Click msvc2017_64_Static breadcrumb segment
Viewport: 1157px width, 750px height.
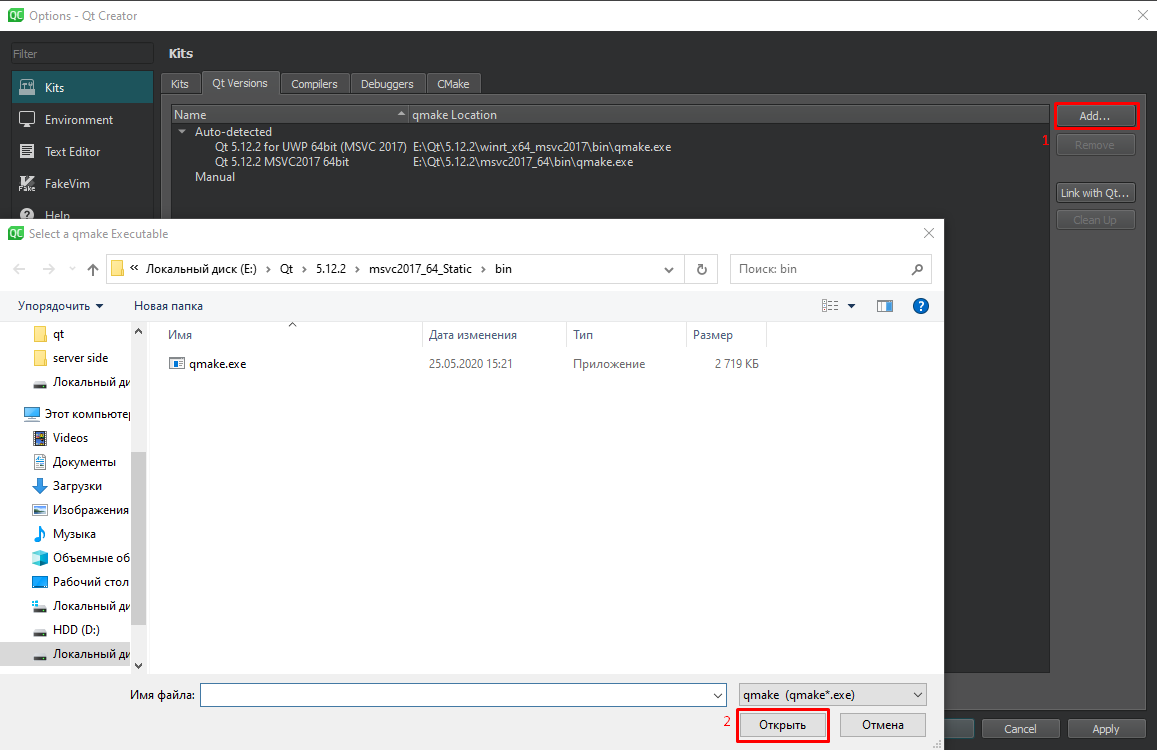pos(420,269)
